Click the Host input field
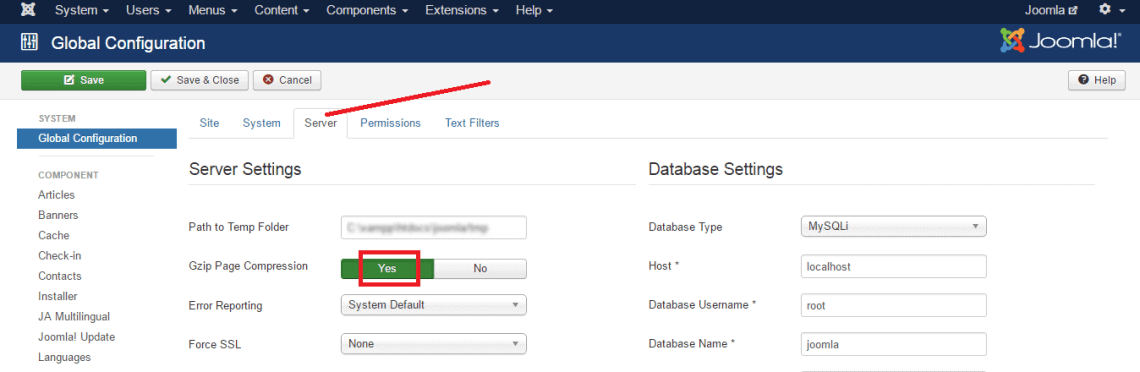The height and width of the screenshot is (372, 1140). pyautogui.click(x=894, y=267)
